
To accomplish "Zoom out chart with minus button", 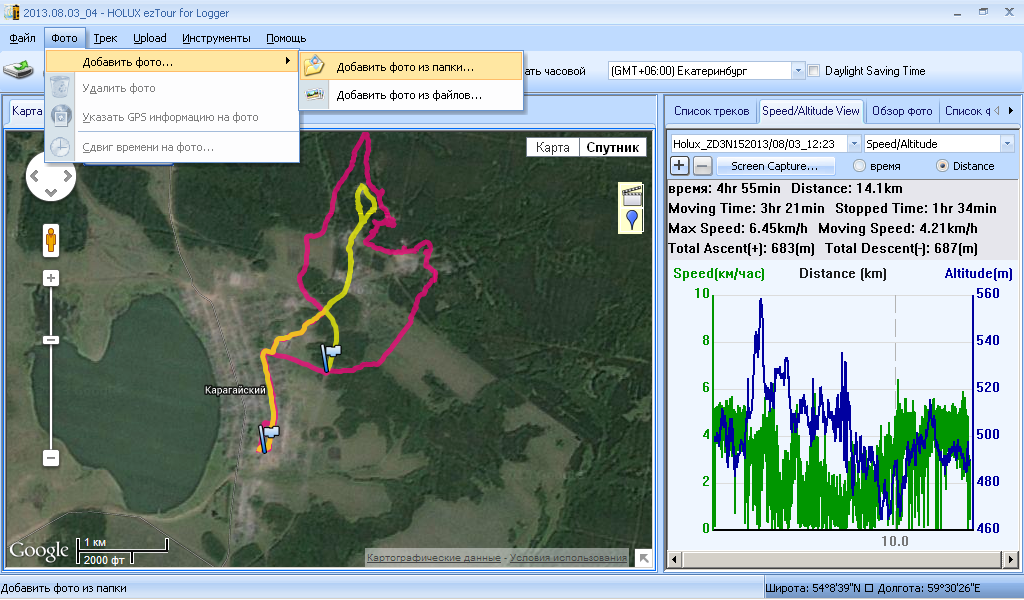I will [x=702, y=166].
